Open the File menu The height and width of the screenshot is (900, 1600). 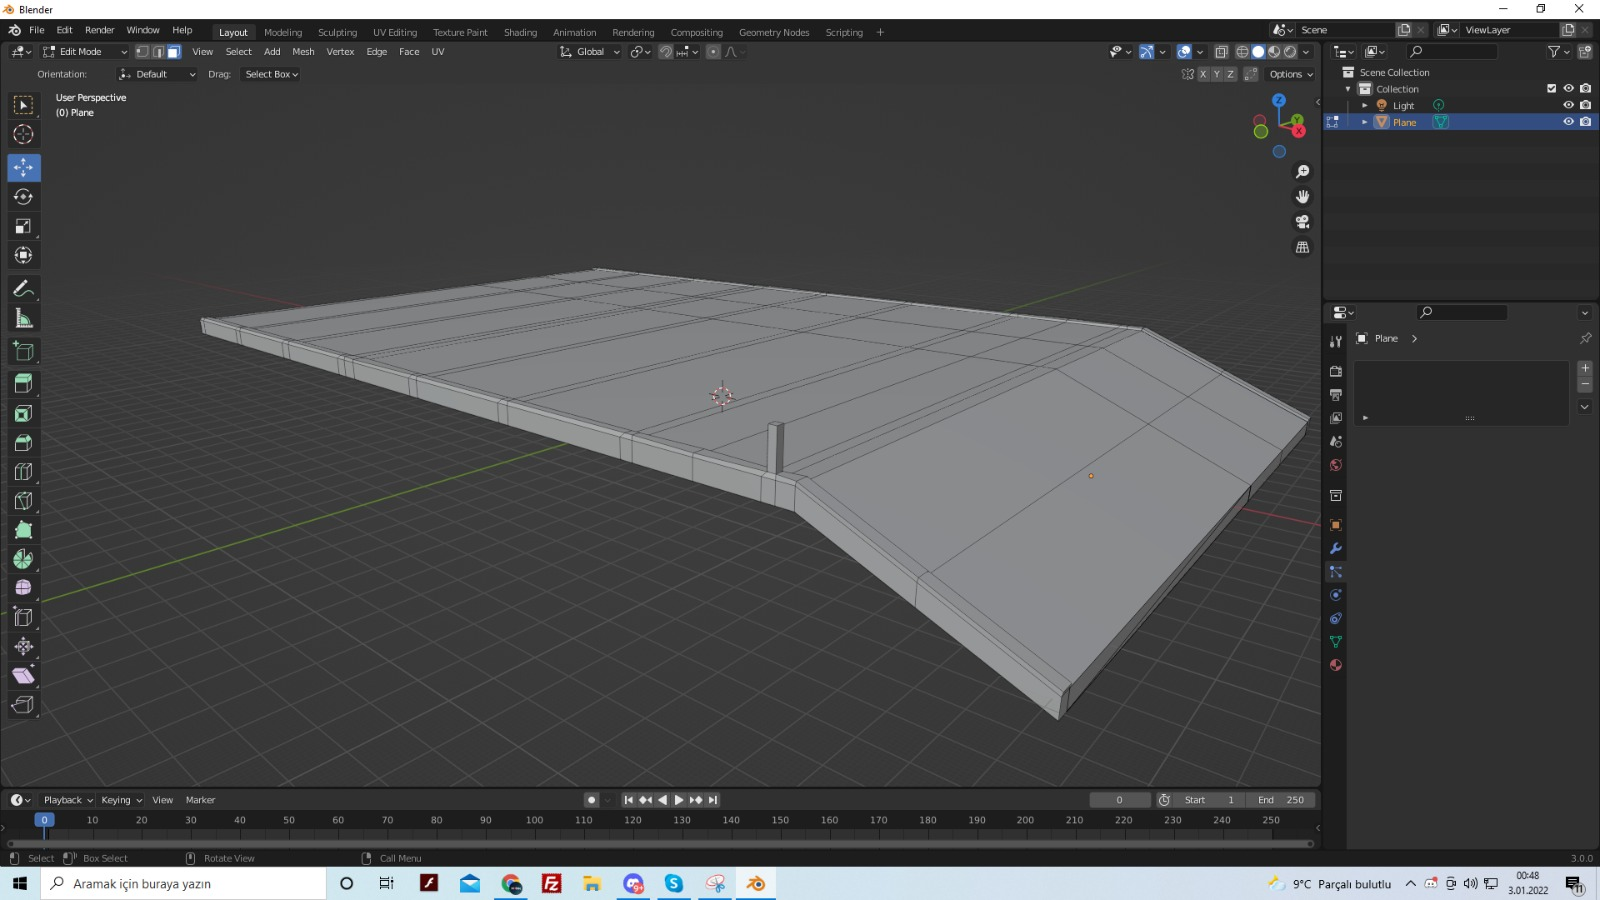(x=37, y=30)
